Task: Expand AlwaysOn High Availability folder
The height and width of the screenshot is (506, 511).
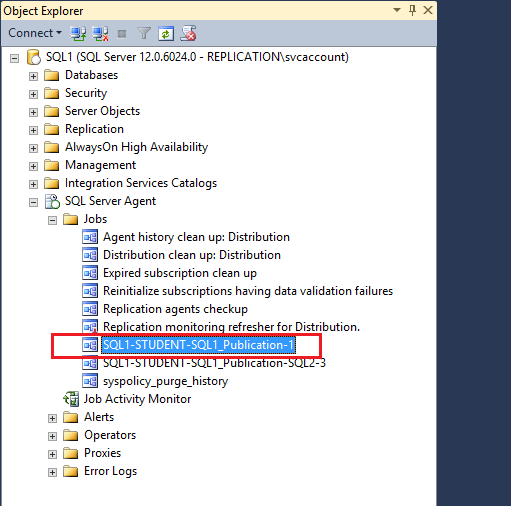Action: 33,148
